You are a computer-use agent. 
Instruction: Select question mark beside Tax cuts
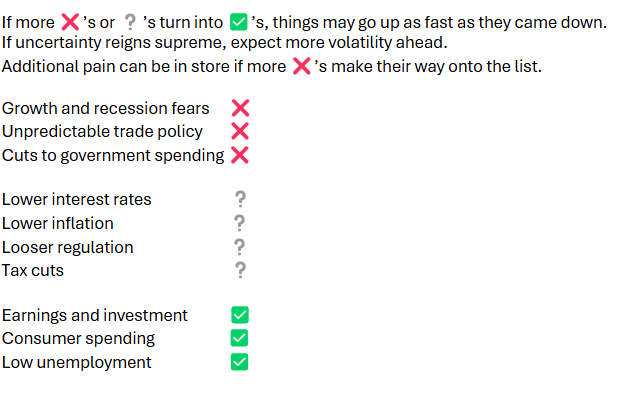pos(240,270)
